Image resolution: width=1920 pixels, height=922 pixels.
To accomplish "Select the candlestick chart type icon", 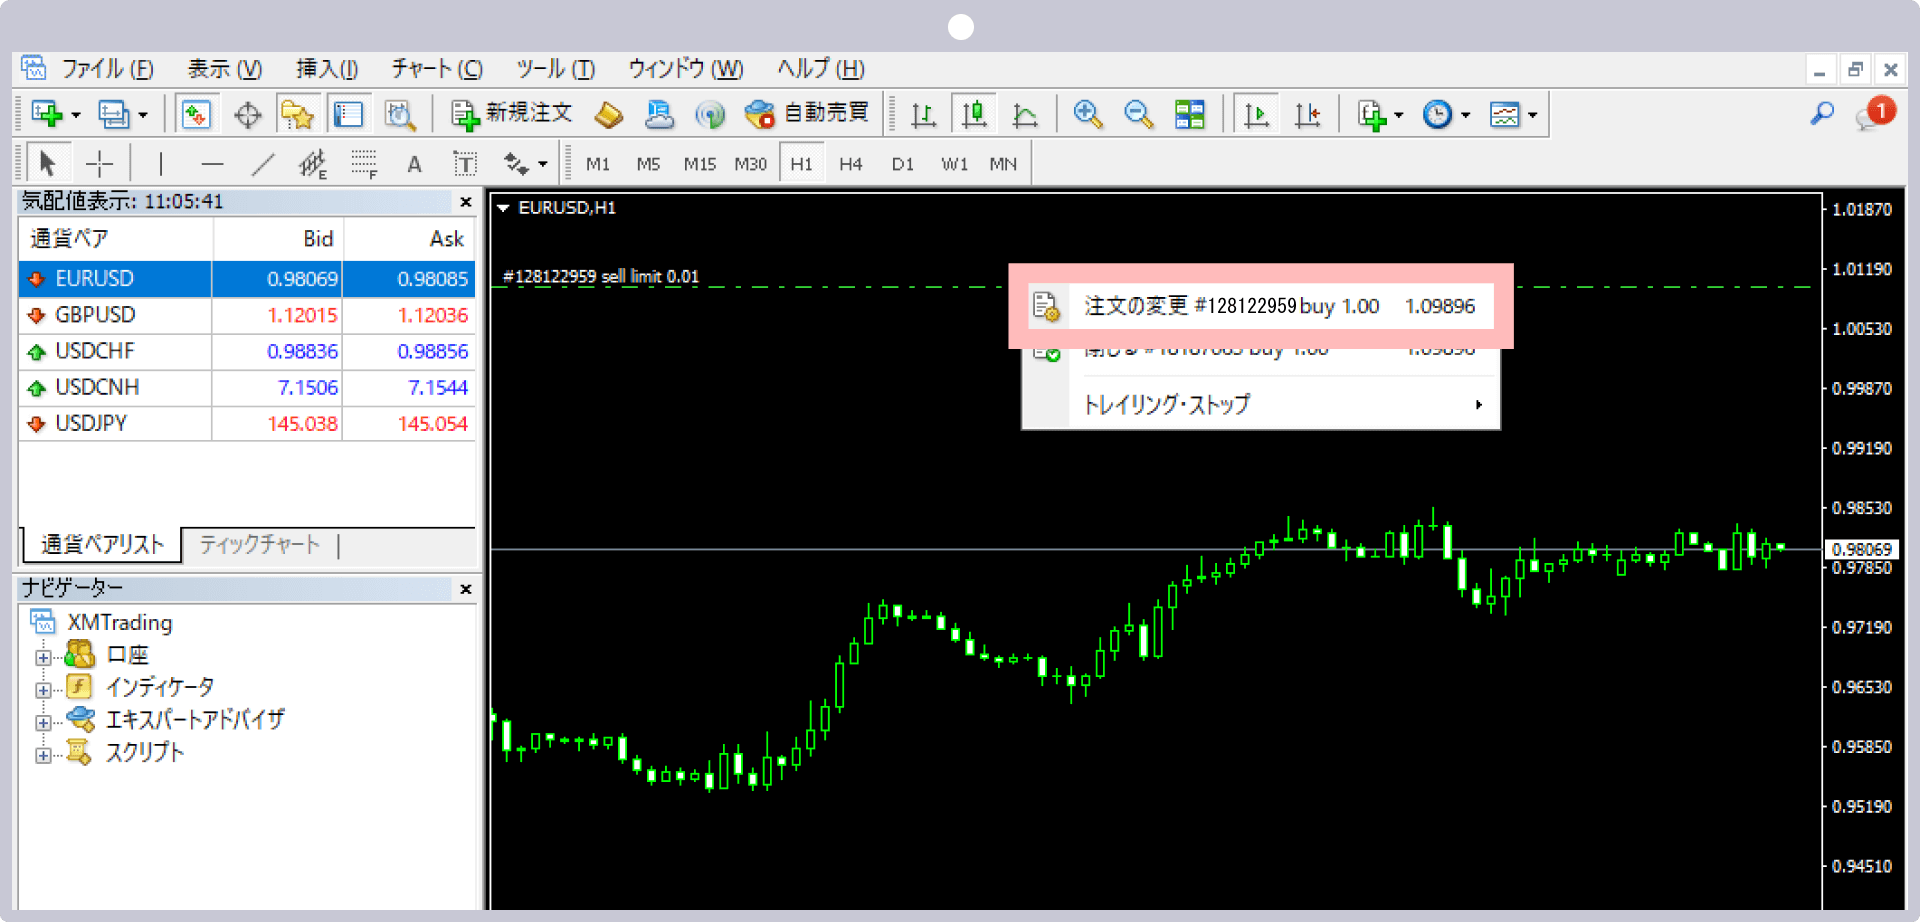I will 974,115.
